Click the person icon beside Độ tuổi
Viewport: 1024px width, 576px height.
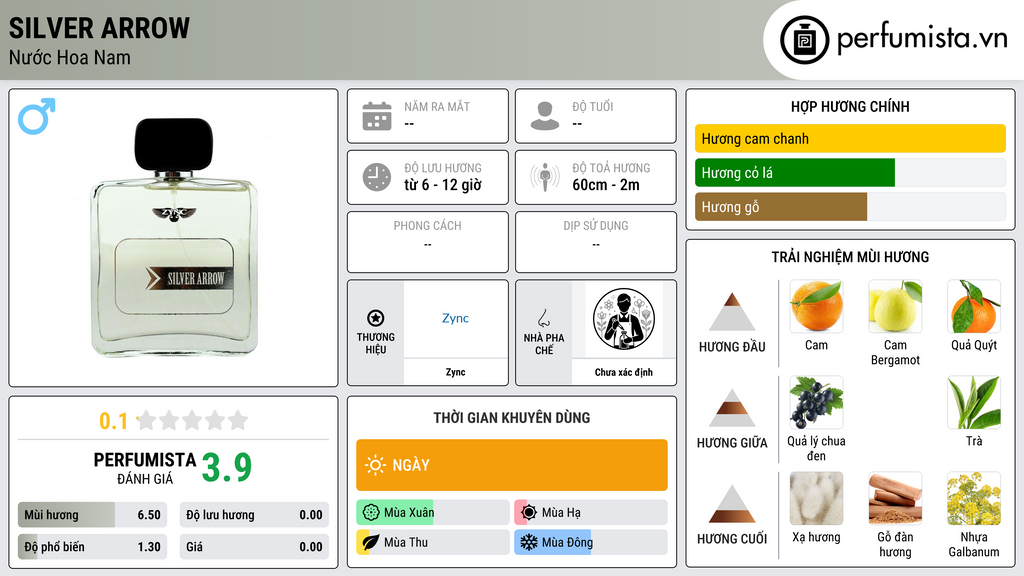[545, 116]
